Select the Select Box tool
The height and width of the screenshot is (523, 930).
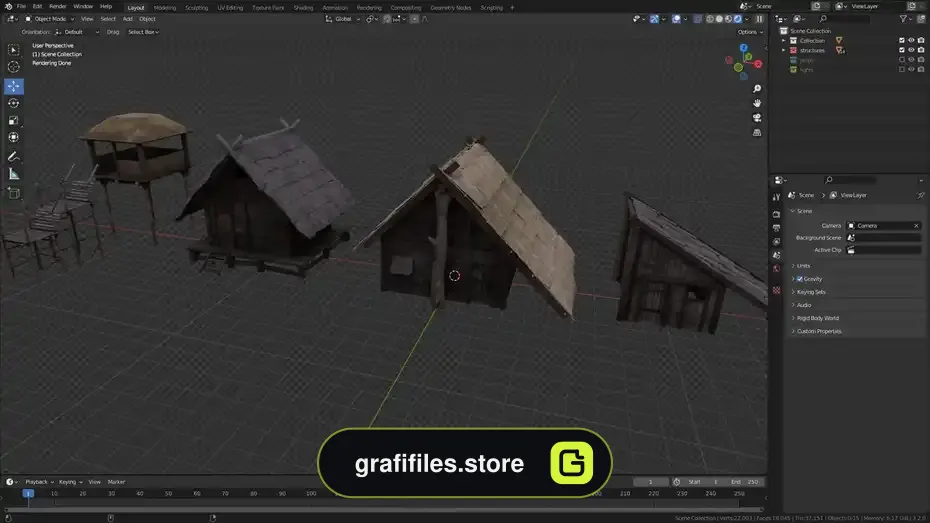[14, 50]
